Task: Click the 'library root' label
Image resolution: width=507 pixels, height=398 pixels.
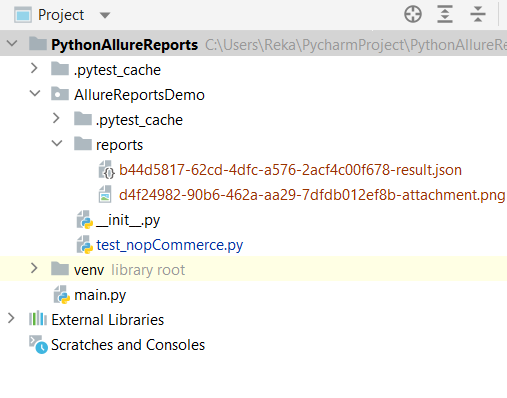Action: pos(148,270)
